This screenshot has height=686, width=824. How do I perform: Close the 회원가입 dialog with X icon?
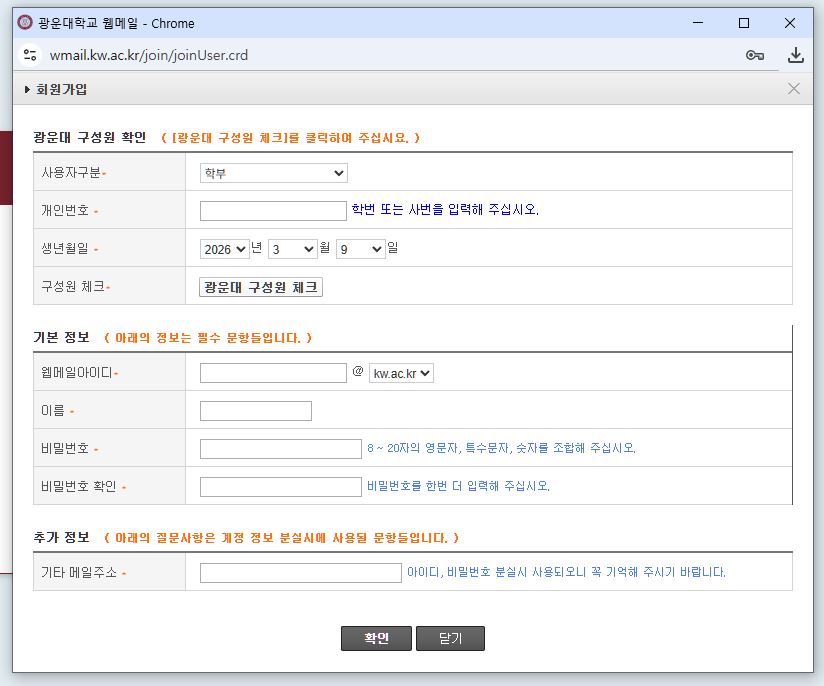794,89
